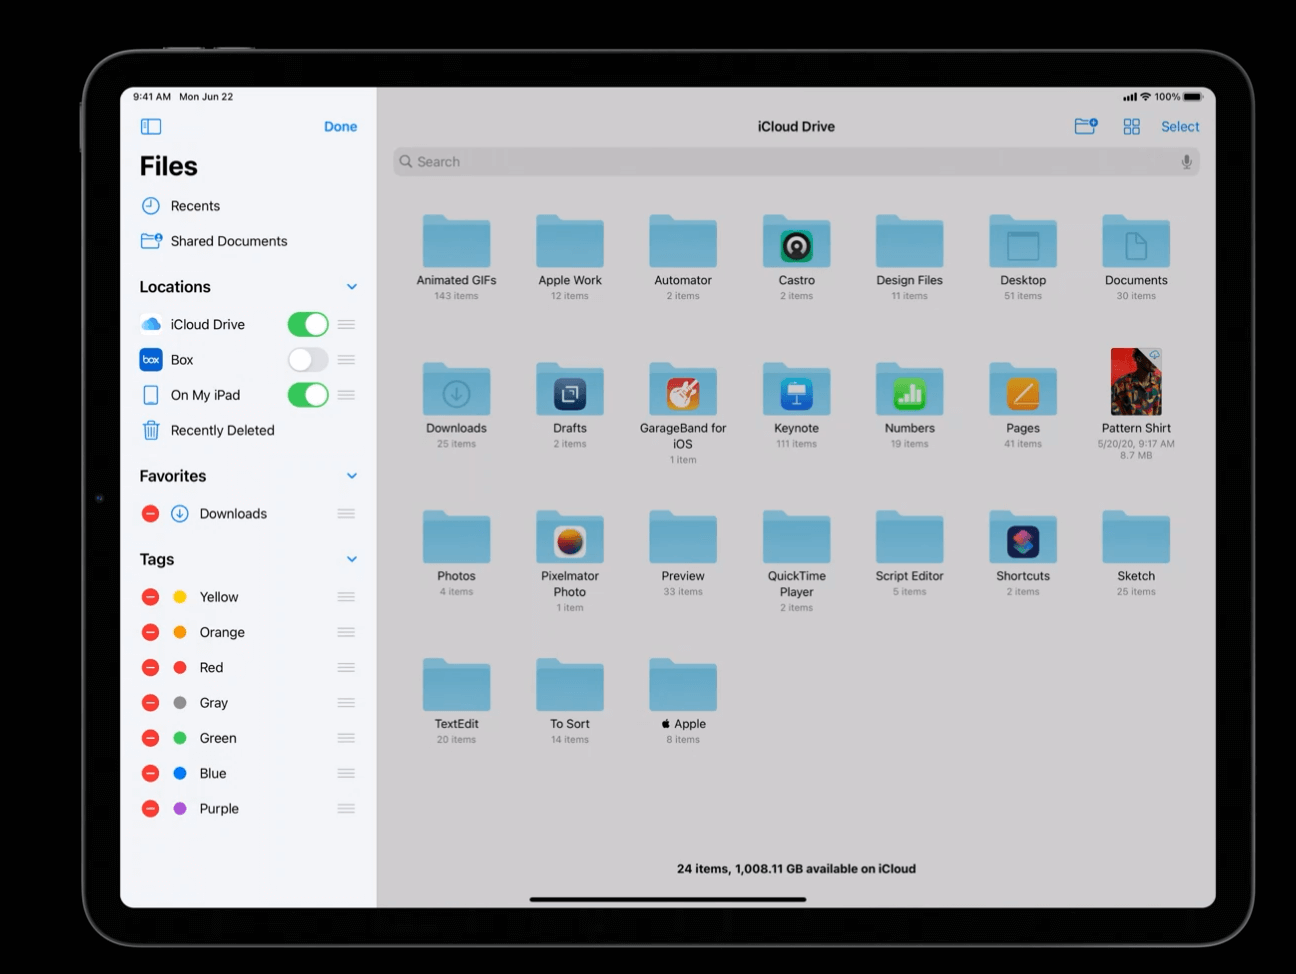This screenshot has width=1296, height=974.
Task: Open the Keynote folder
Action: 797,389
